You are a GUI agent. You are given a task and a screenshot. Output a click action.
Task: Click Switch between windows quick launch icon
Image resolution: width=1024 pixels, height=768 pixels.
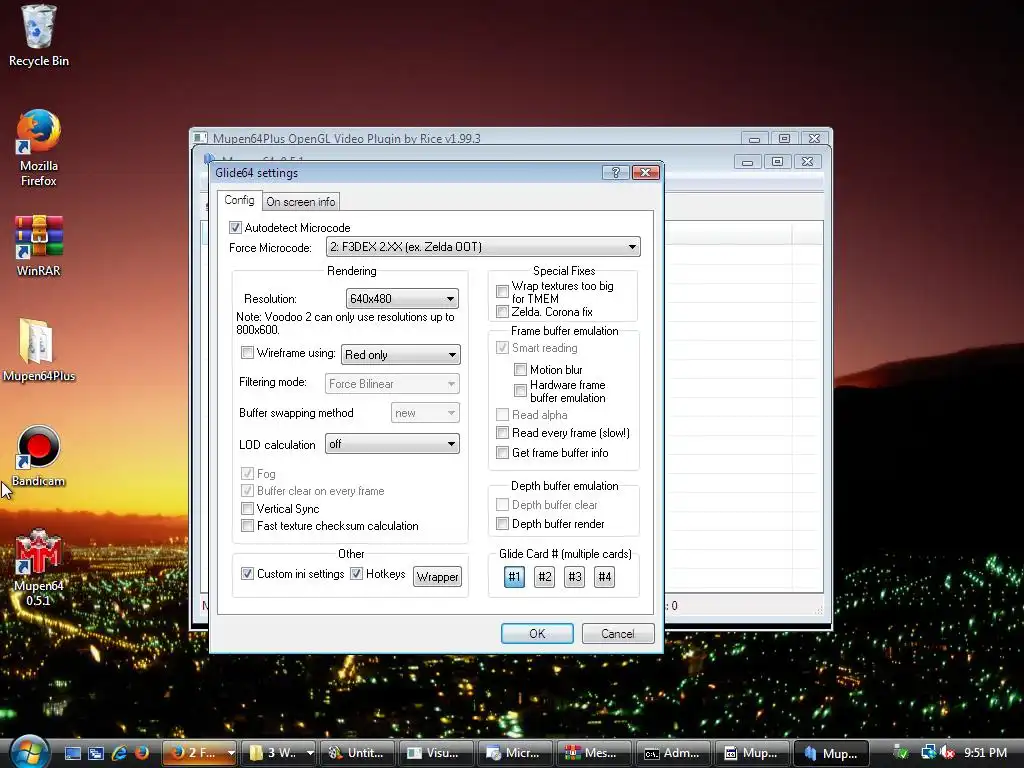pyautogui.click(x=96, y=753)
